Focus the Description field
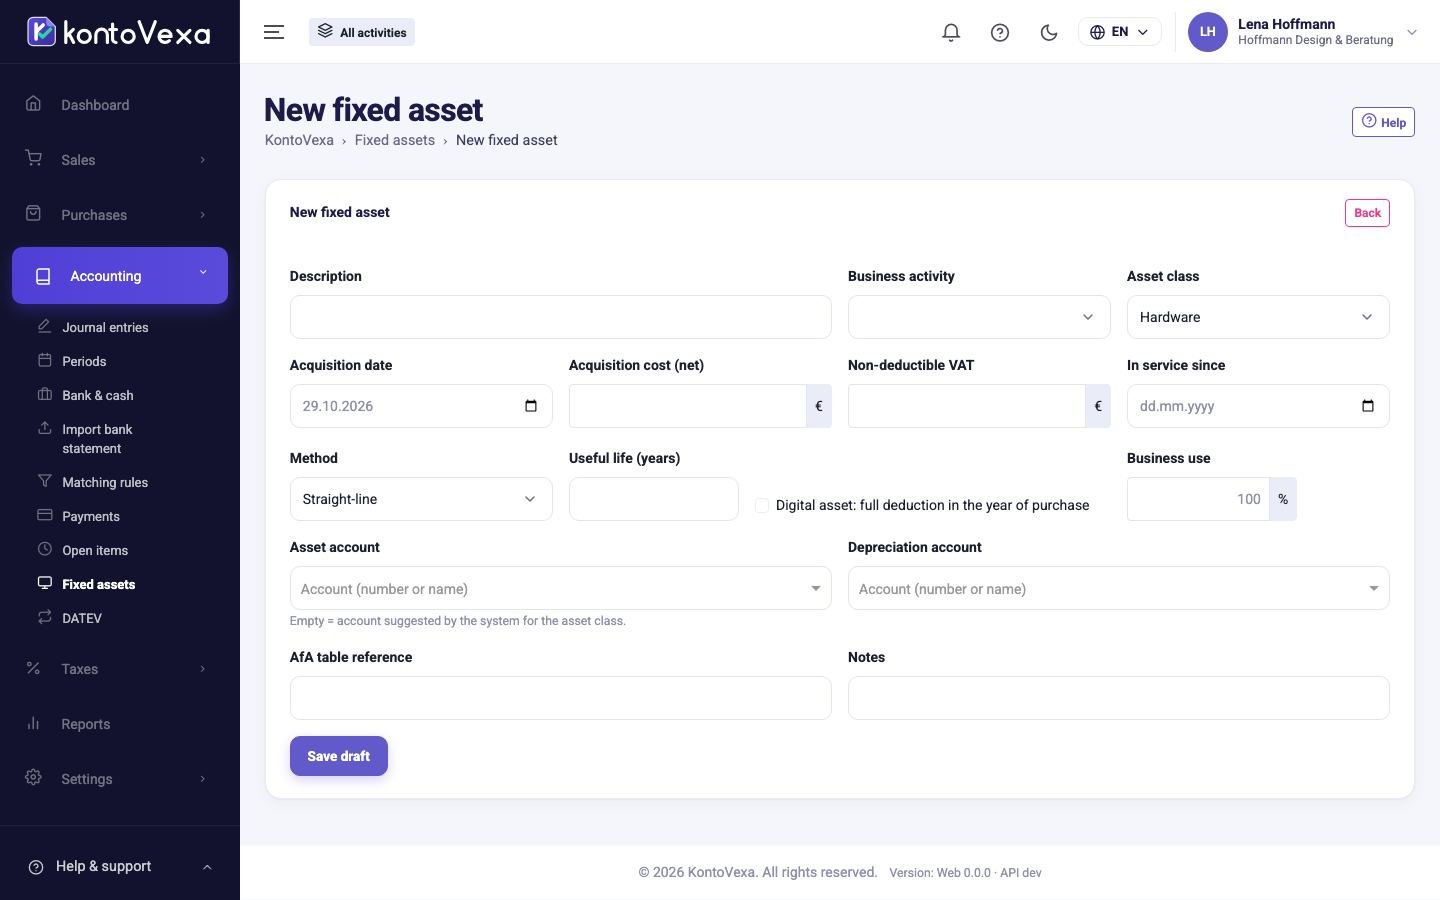This screenshot has height=900, width=1440. [561, 317]
